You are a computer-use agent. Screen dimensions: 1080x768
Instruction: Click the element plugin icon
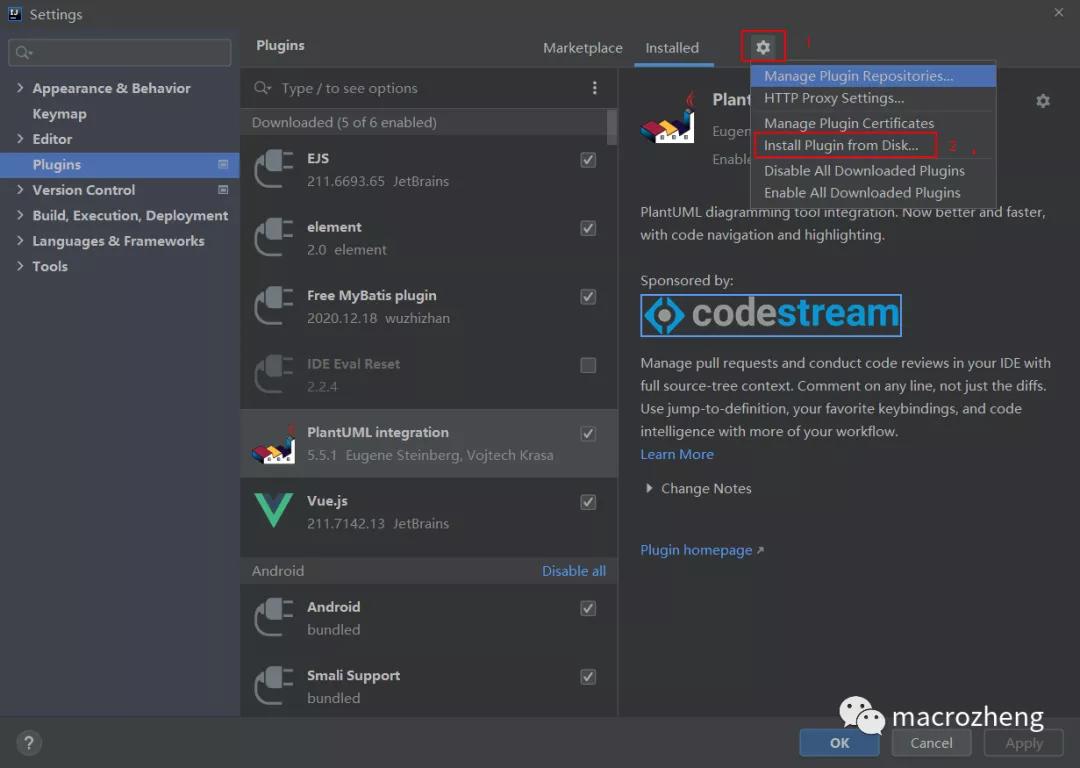273,237
